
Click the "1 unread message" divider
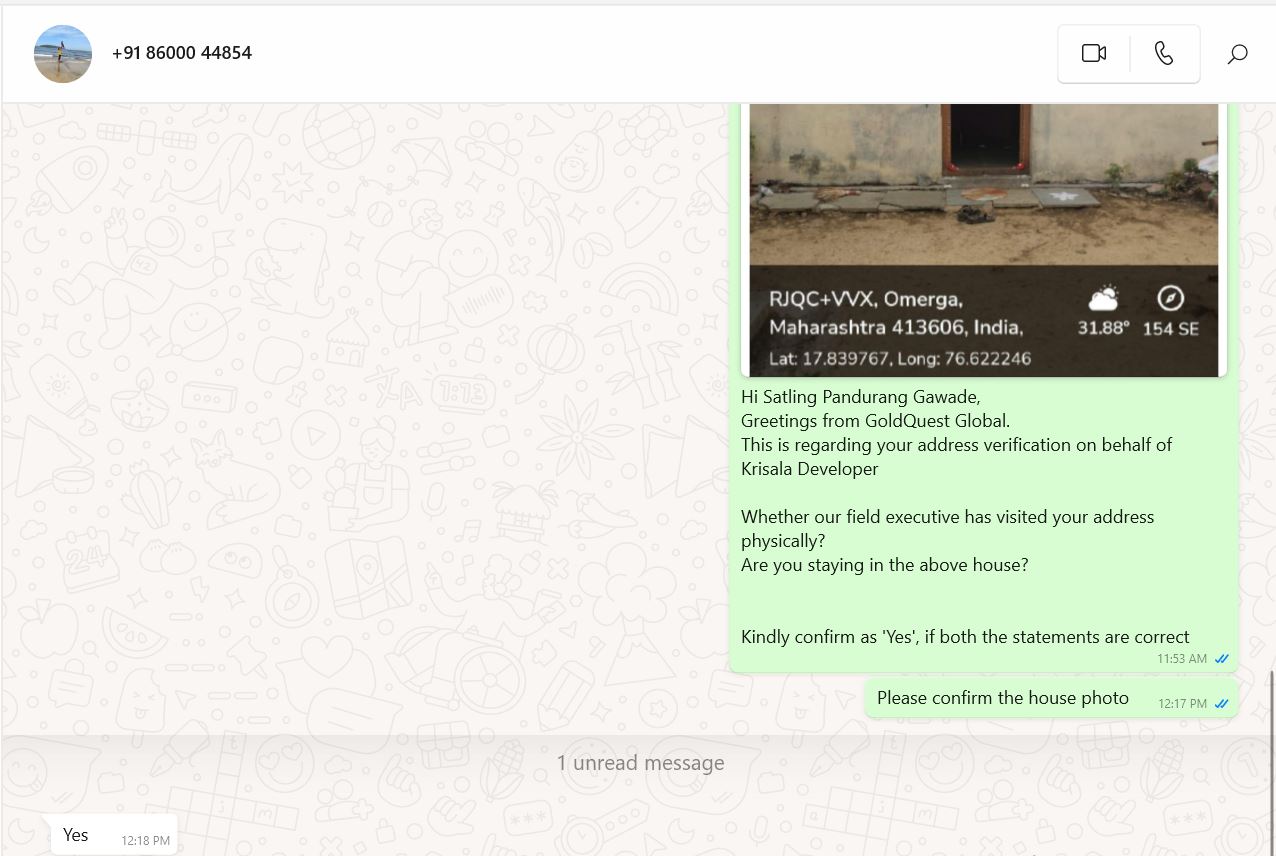[x=640, y=764]
